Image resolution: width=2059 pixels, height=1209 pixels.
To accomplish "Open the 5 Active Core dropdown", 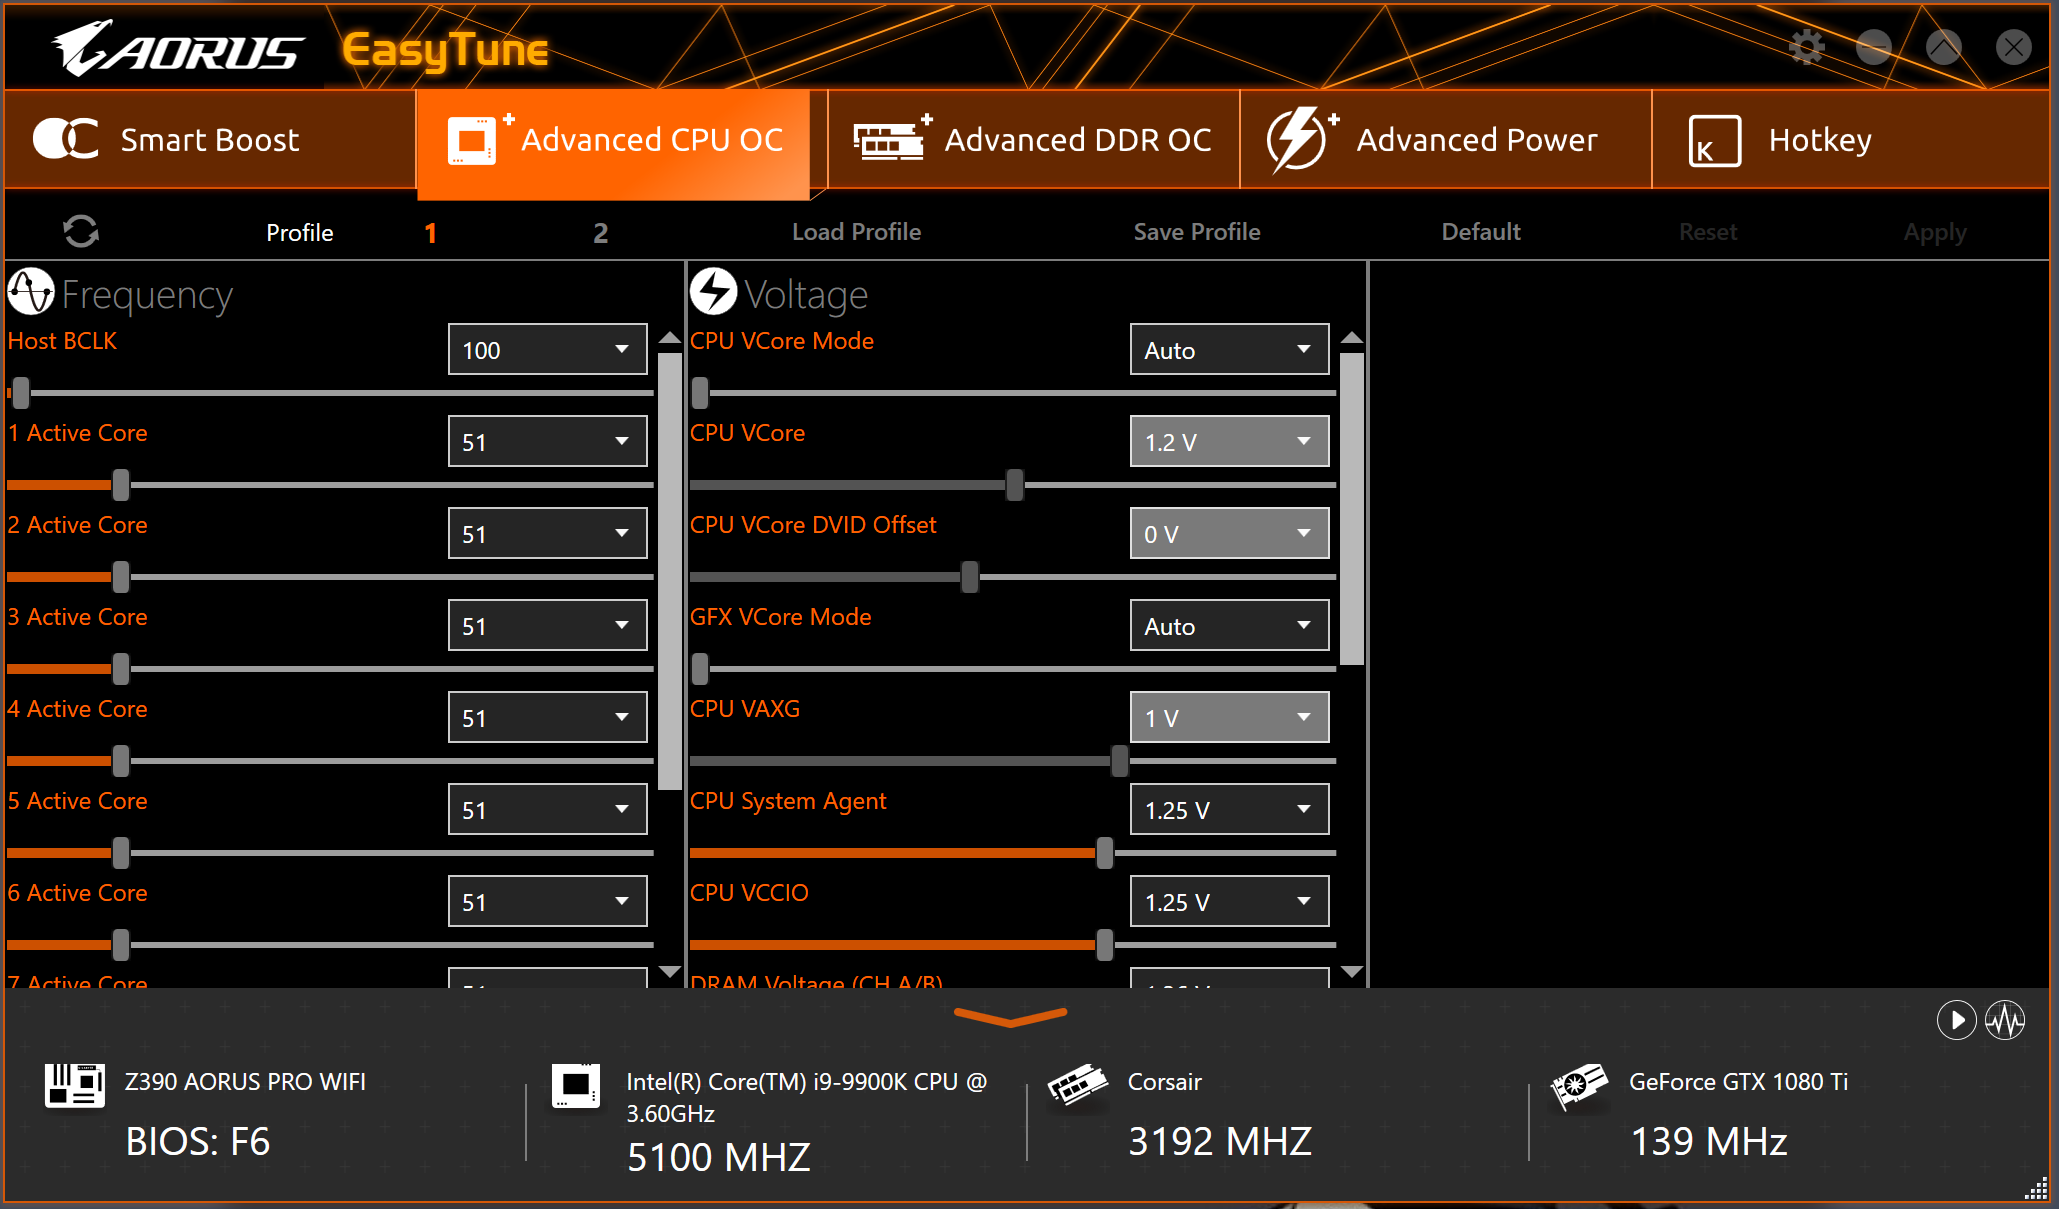I will click(548, 809).
